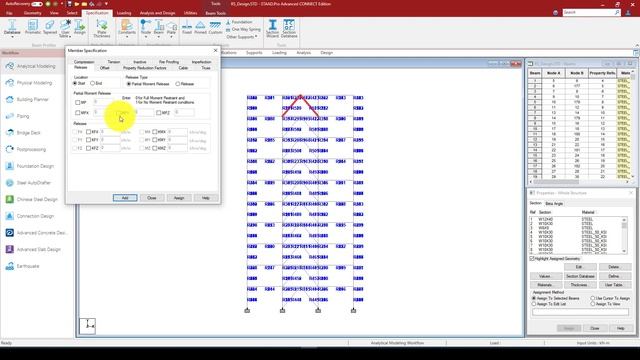
Task: Select End location radio button
Action: click(93, 83)
